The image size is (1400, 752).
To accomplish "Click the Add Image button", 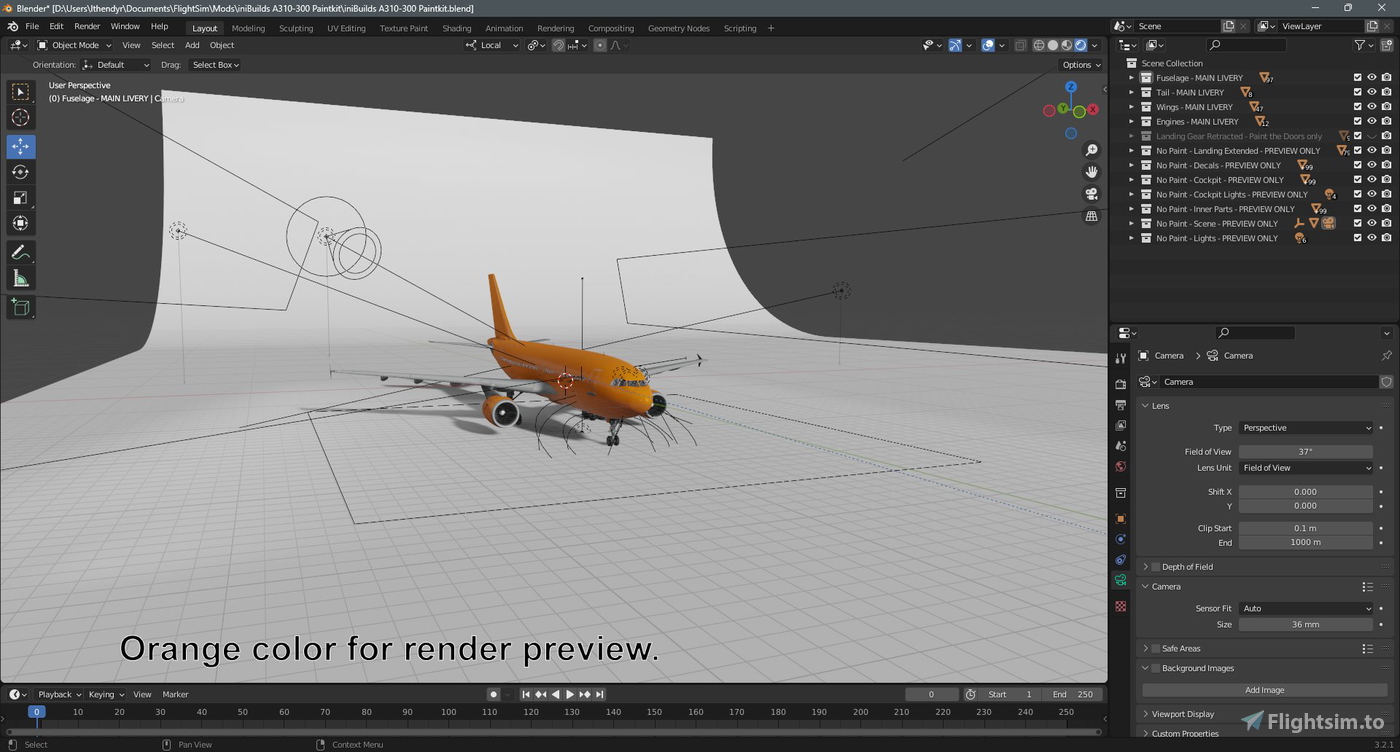I will [1263, 689].
